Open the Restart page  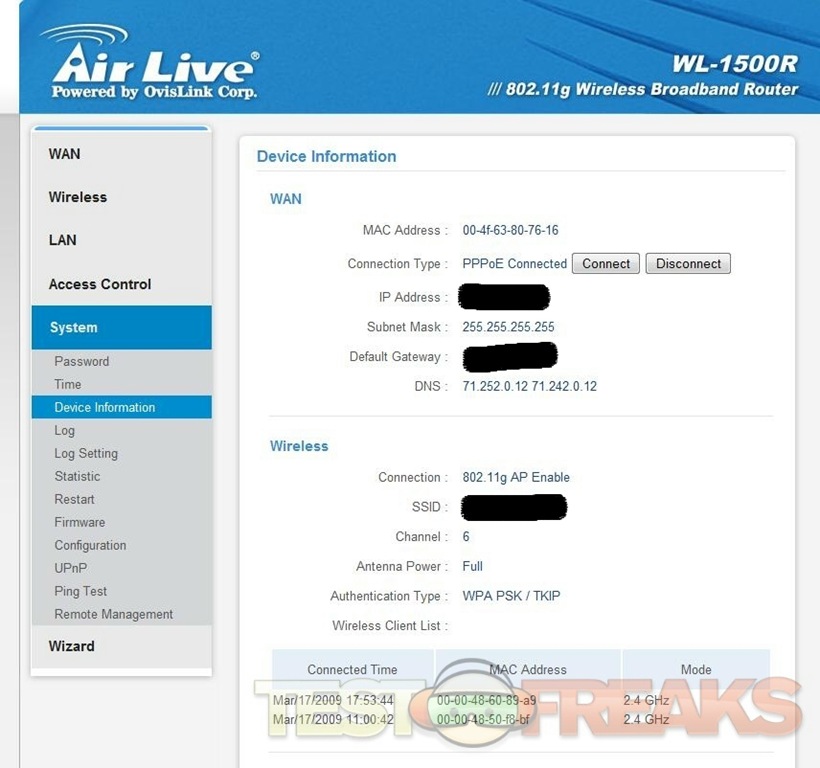click(x=75, y=499)
